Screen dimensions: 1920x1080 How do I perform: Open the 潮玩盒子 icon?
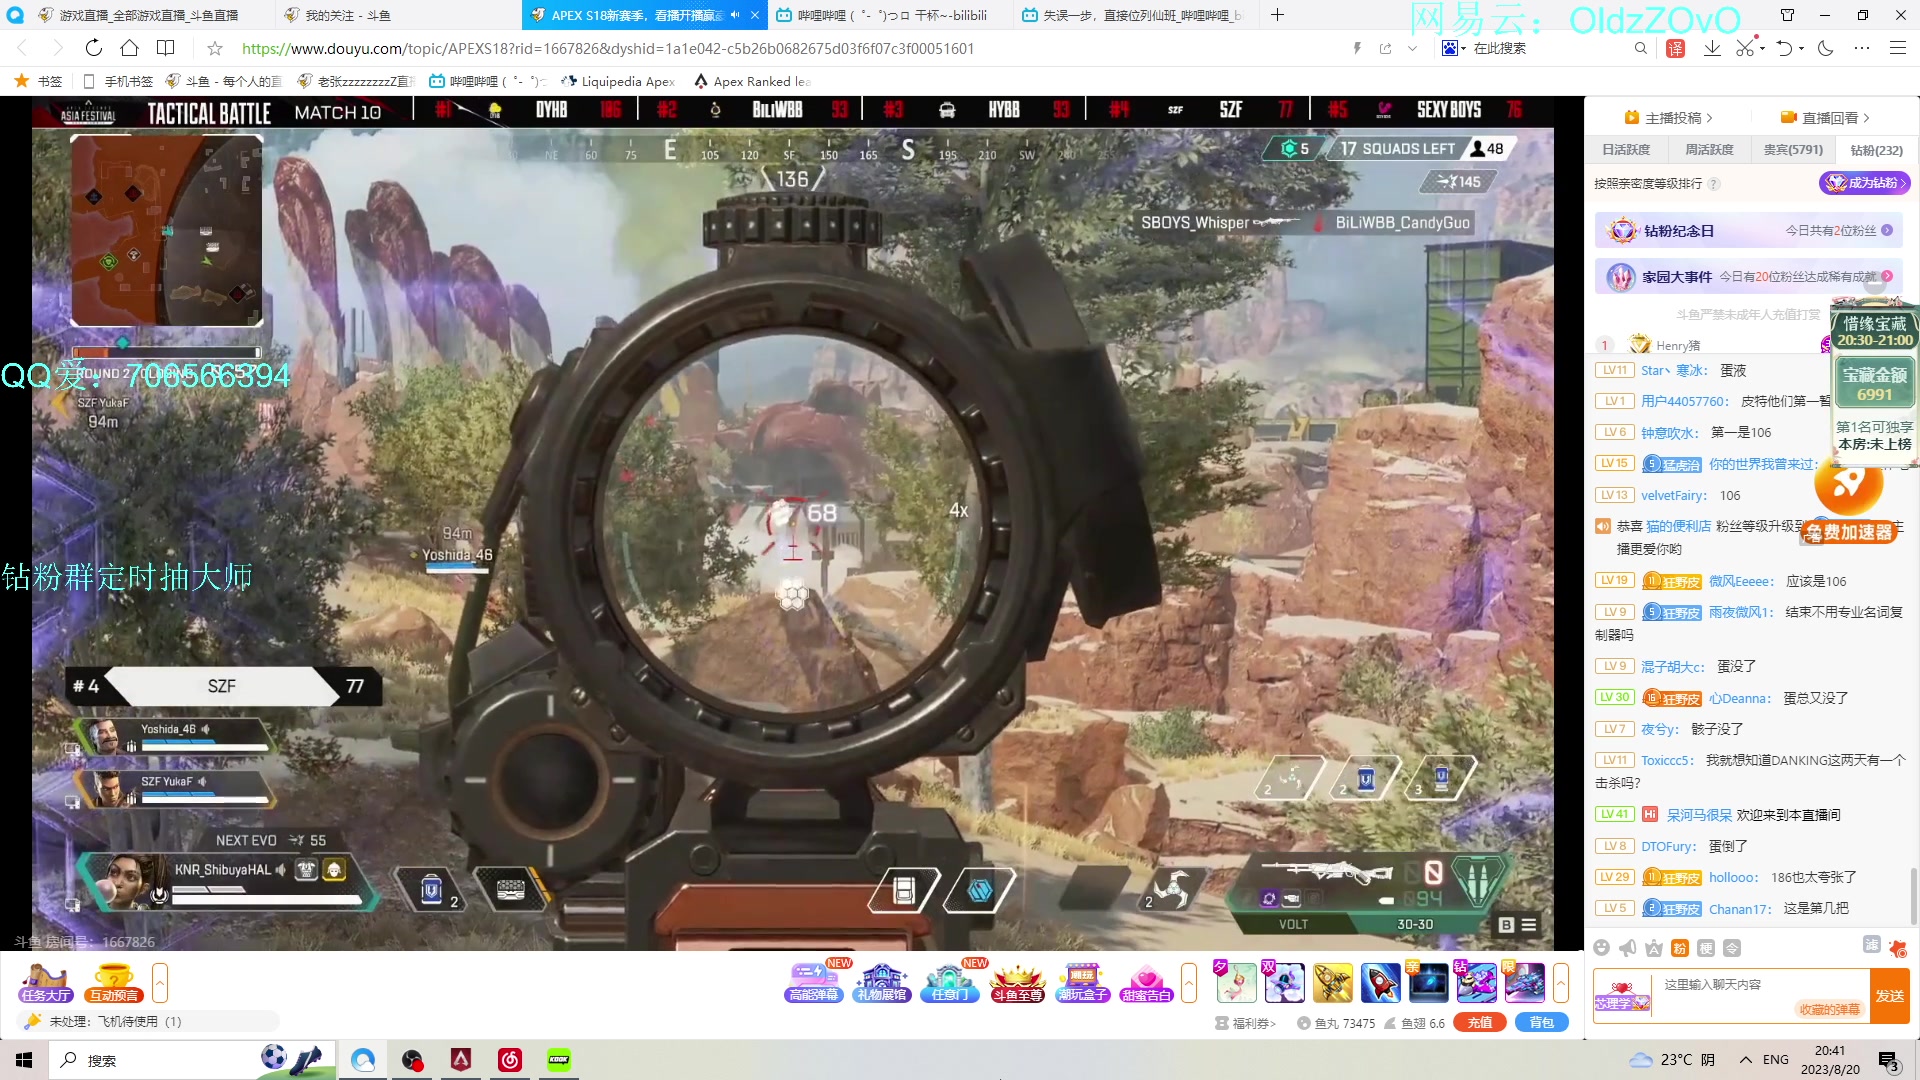tap(1083, 982)
